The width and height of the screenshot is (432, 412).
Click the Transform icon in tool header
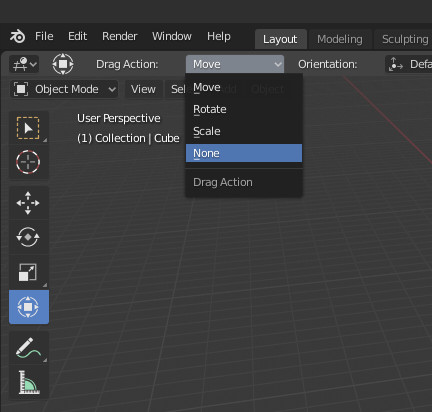tap(63, 64)
